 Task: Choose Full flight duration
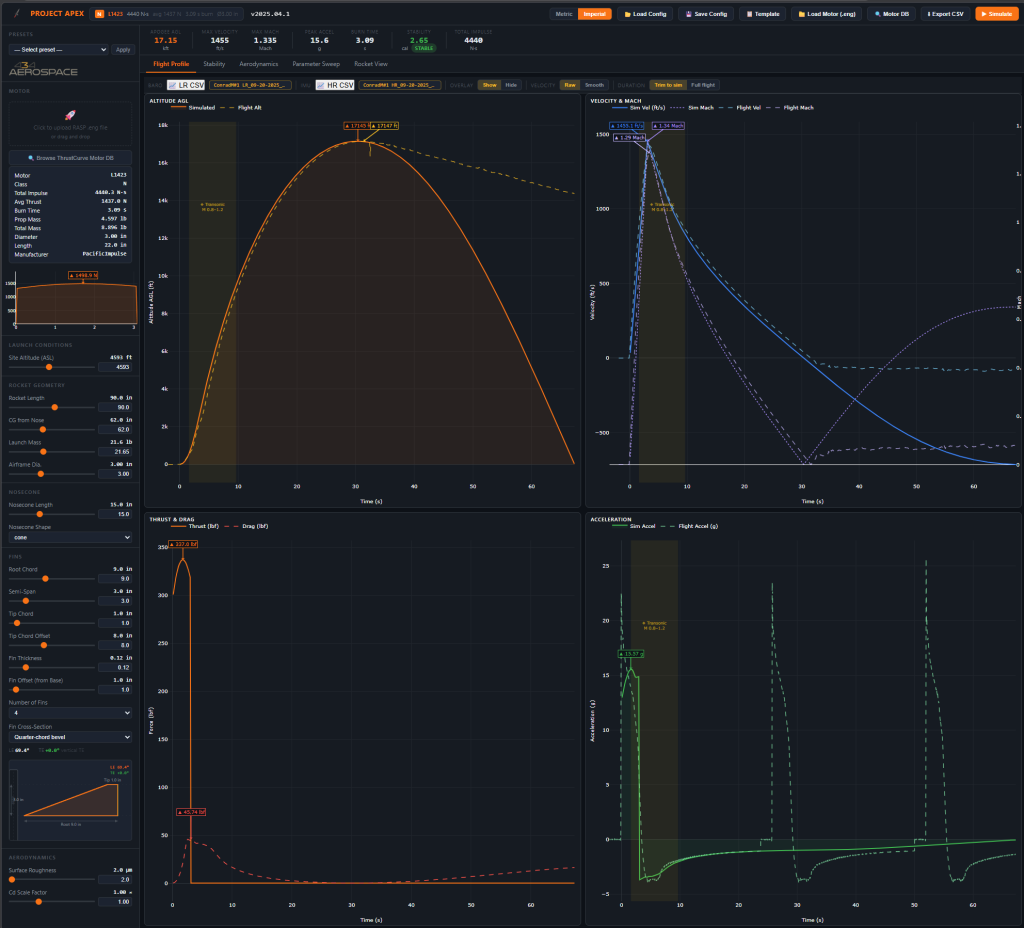pos(703,85)
